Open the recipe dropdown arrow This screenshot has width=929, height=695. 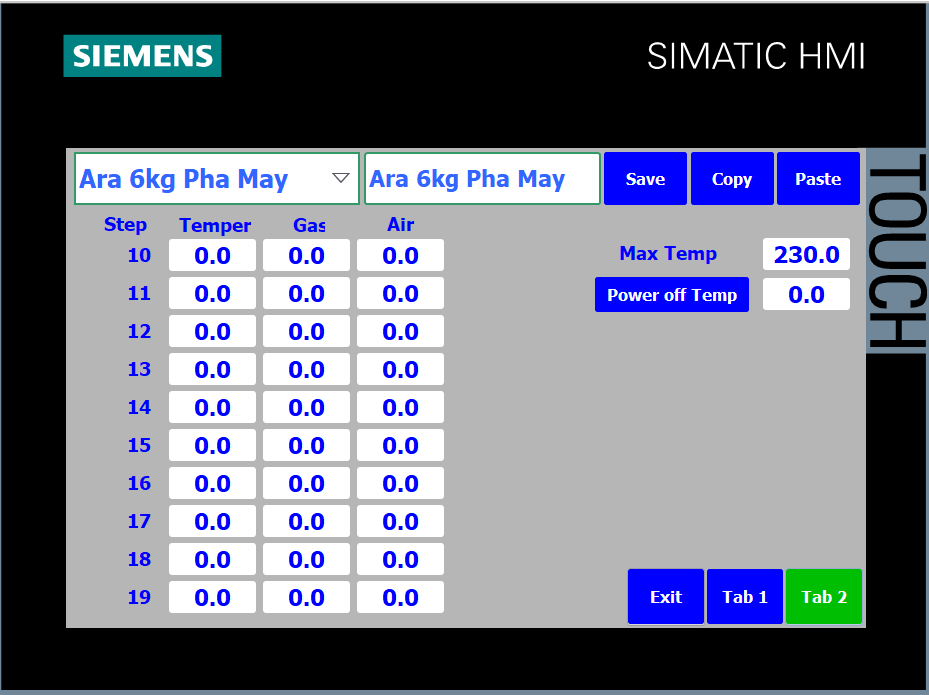(340, 178)
